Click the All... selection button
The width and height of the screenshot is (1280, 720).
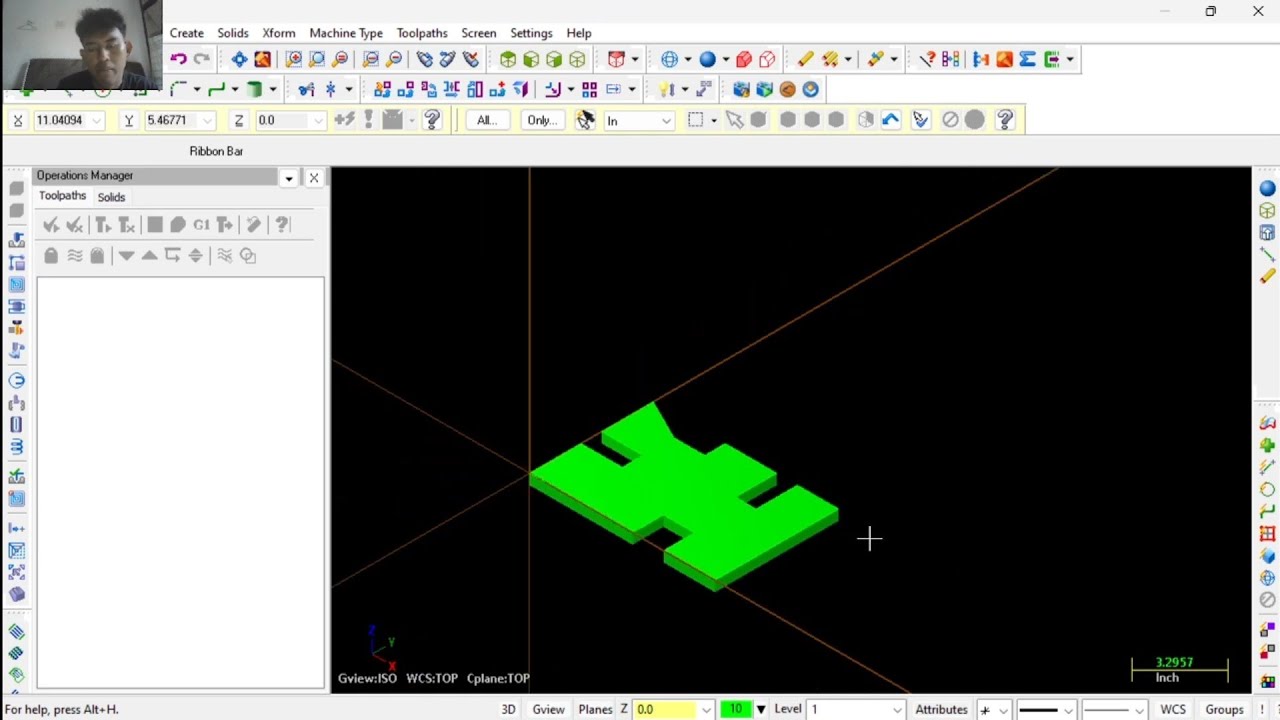tap(487, 120)
